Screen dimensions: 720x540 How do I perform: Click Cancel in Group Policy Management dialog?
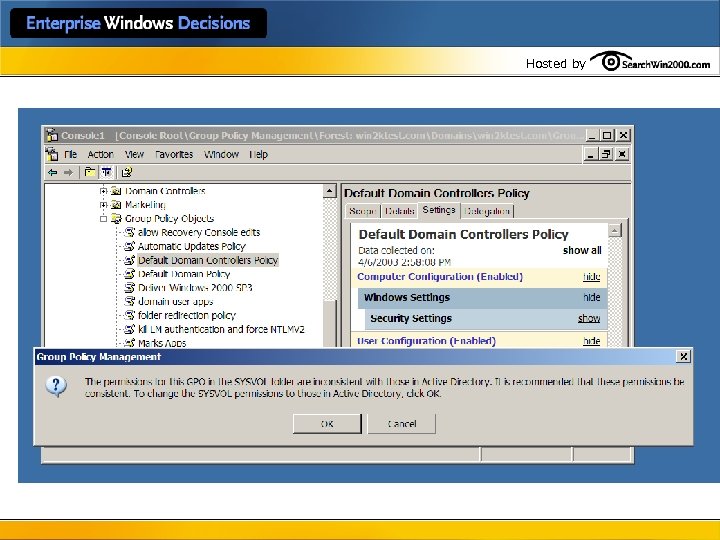point(401,423)
